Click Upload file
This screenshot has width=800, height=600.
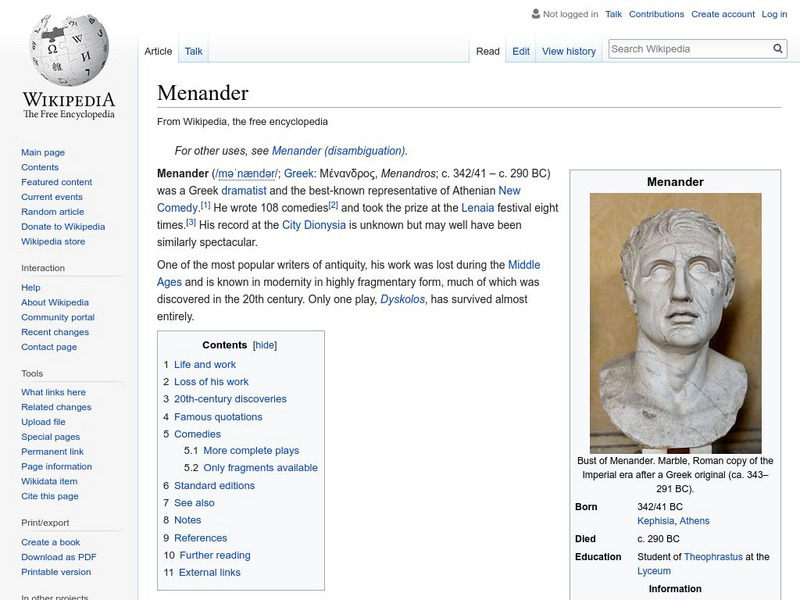[43, 422]
